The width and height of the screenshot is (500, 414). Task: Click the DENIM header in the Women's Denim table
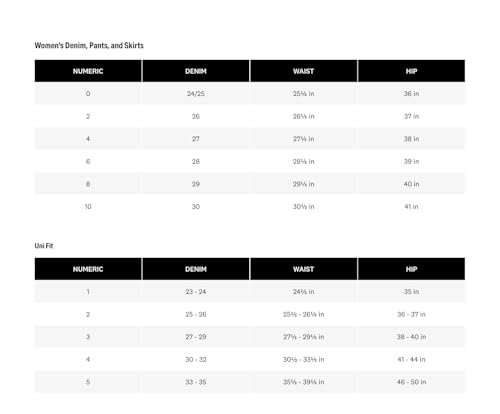[196, 71]
